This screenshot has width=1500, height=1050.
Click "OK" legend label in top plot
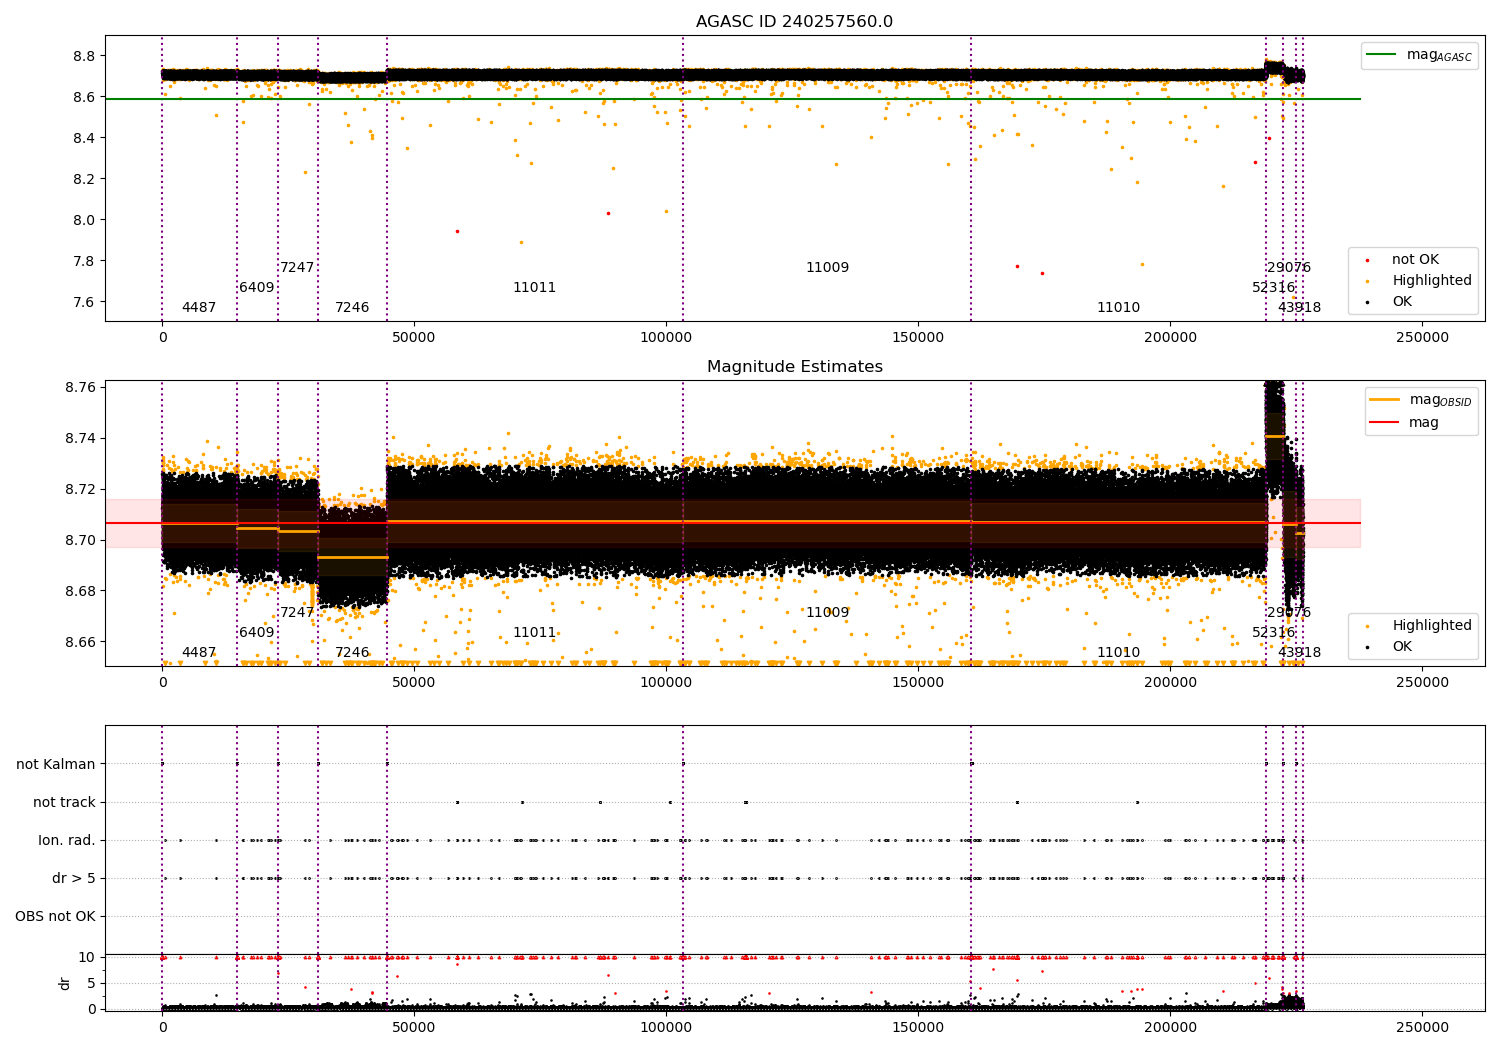(1402, 301)
